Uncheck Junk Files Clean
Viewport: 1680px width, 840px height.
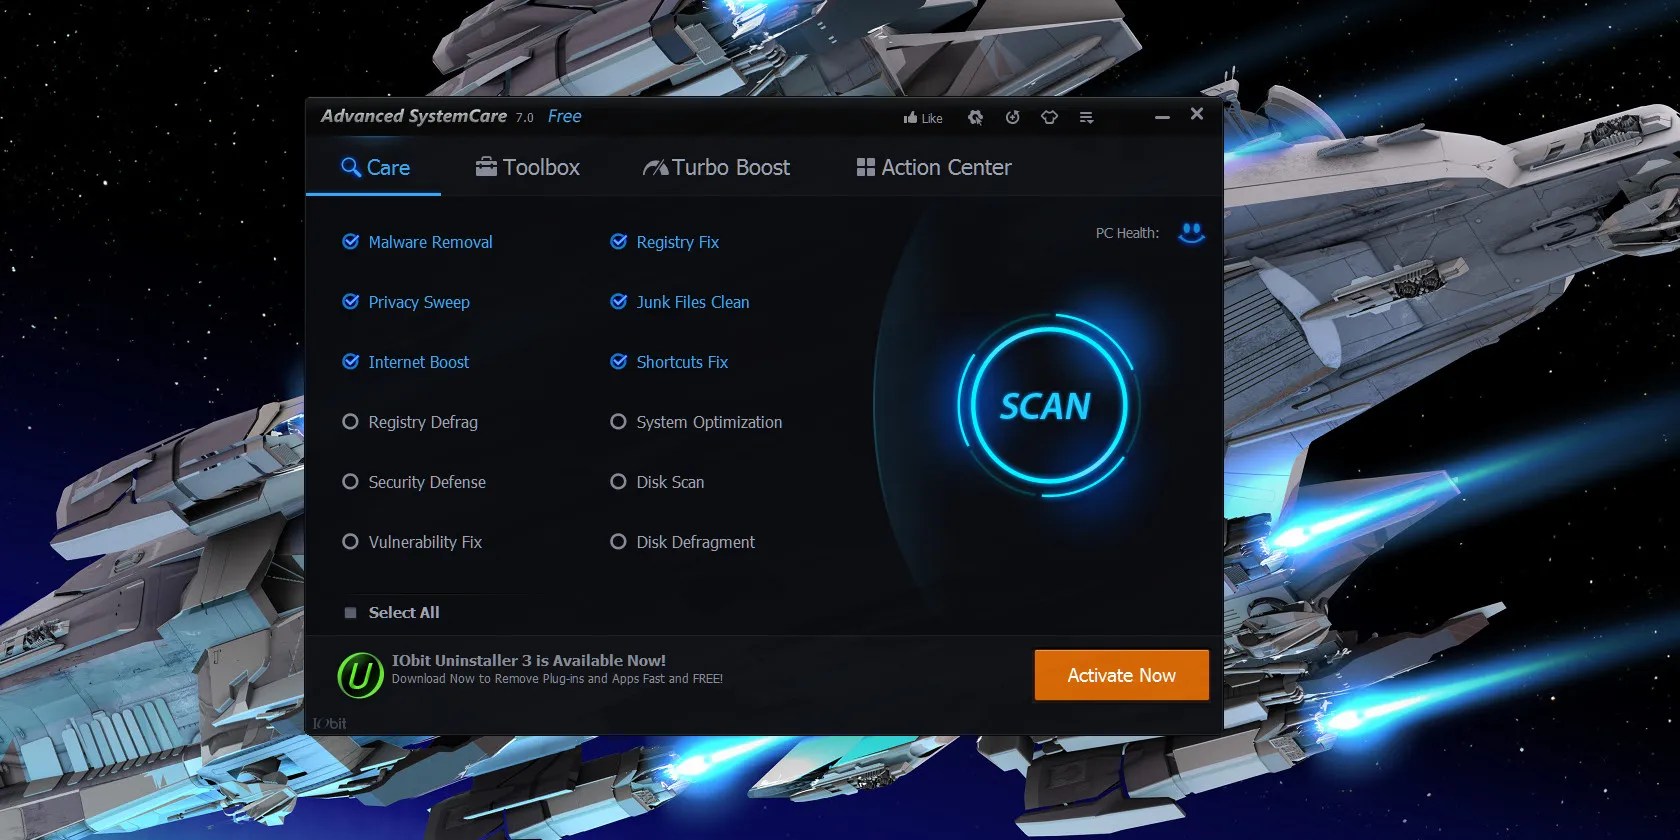point(619,301)
